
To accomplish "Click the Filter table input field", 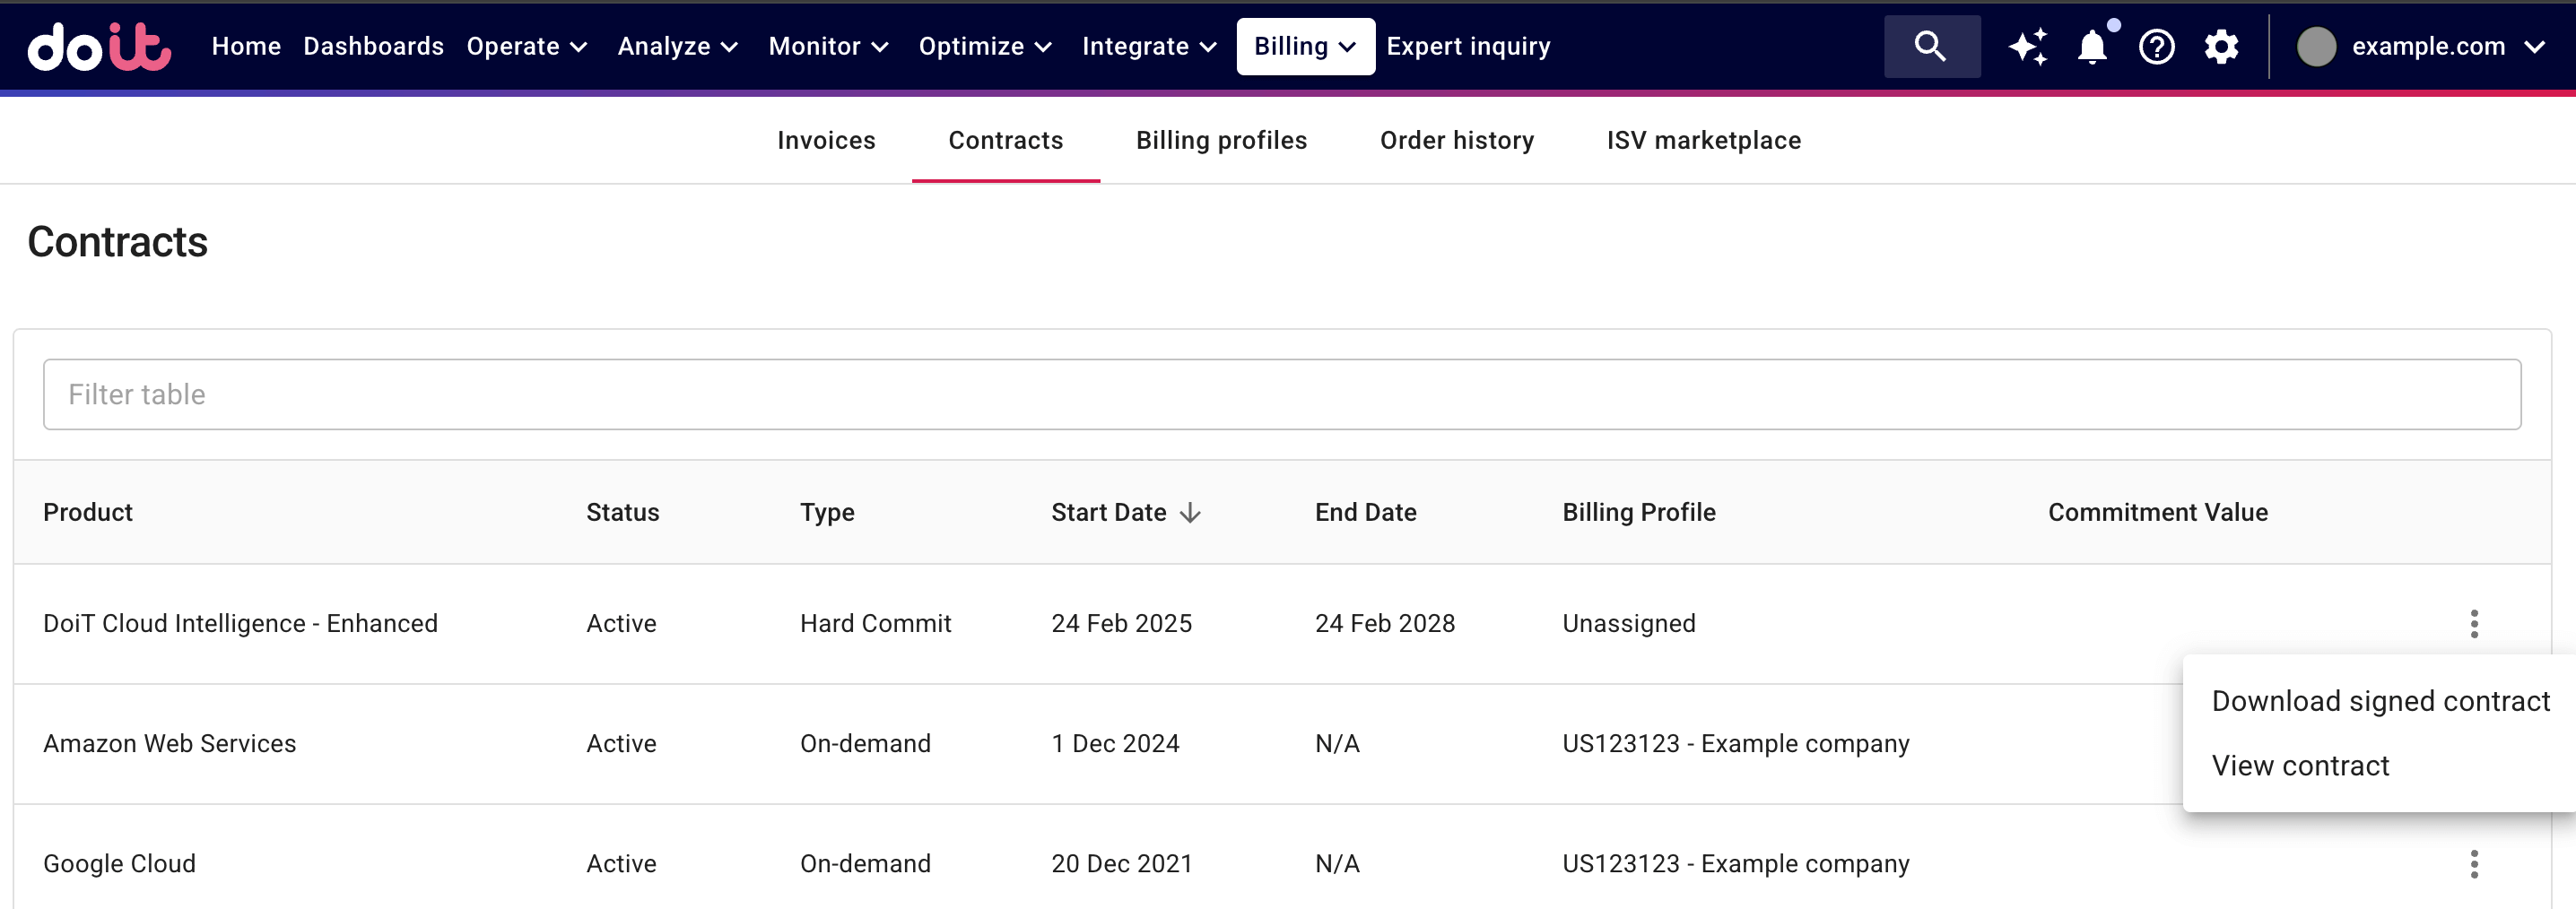I will pos(1282,394).
